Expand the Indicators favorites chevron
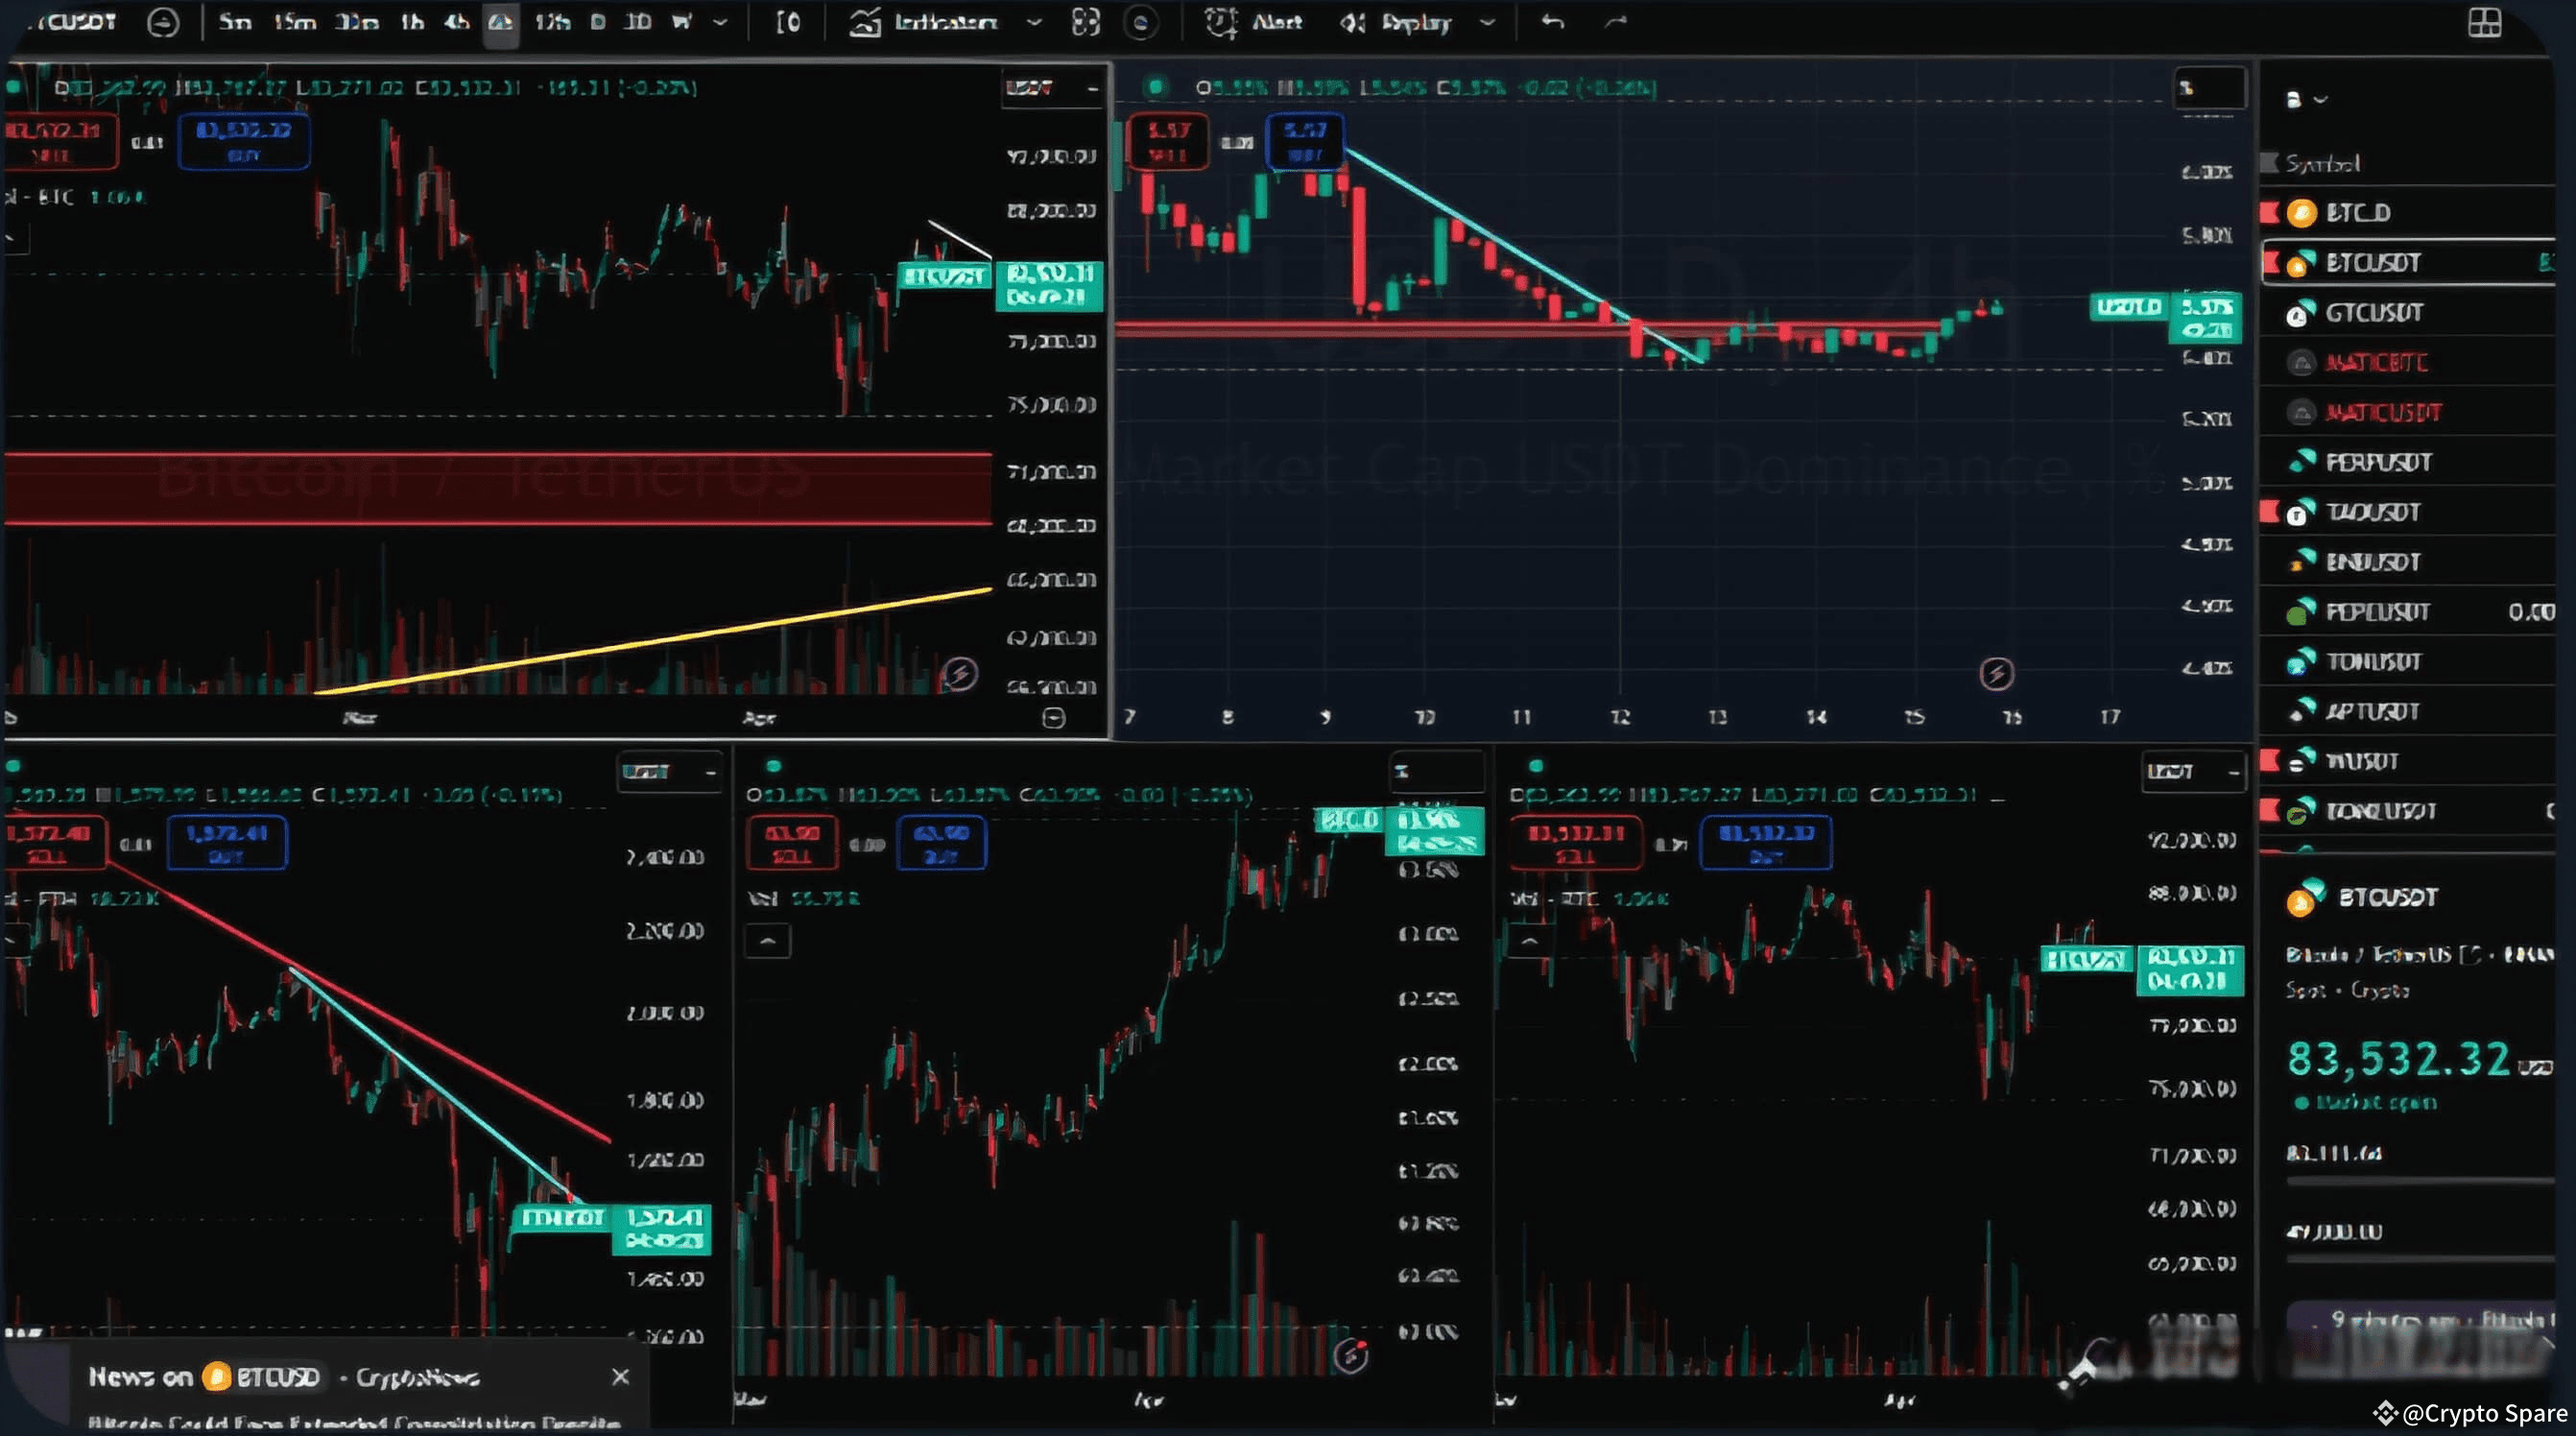 1035,22
